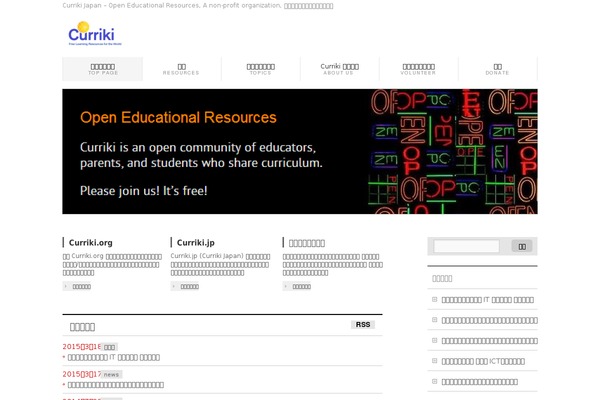600x400 pixels.
Task: Click the news category tag
Action: [x=111, y=375]
